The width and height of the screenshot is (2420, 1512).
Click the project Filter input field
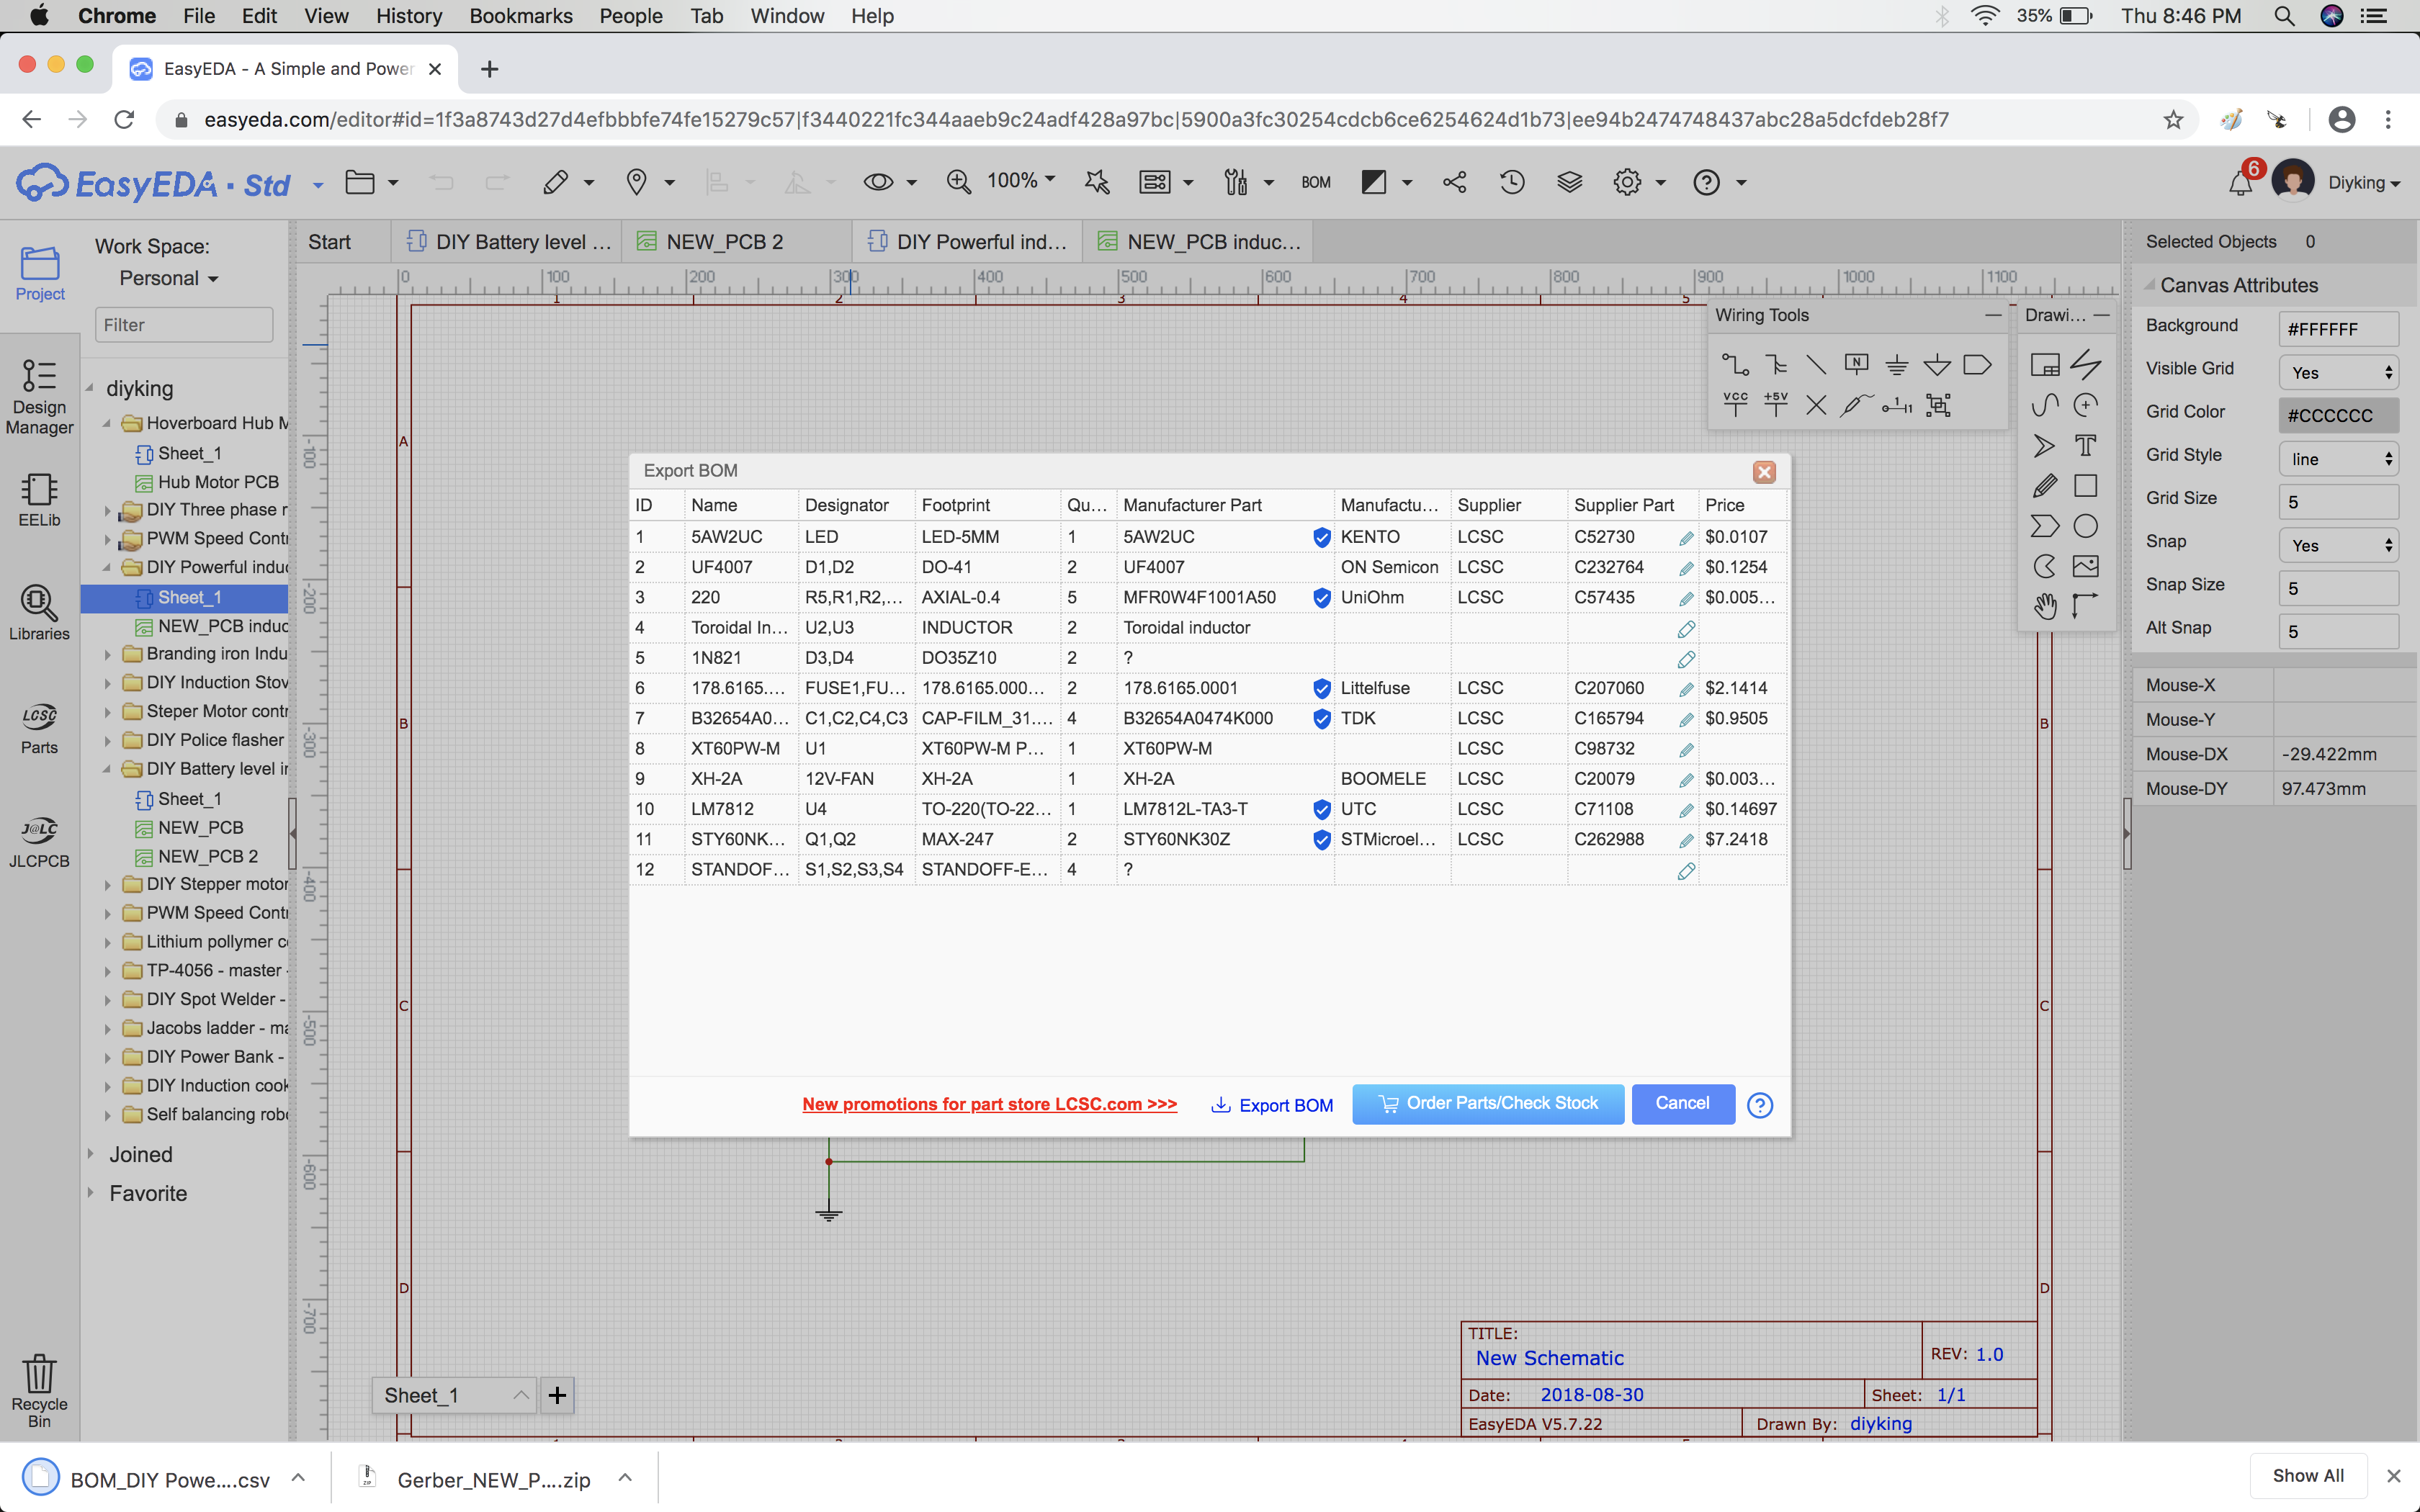184,325
